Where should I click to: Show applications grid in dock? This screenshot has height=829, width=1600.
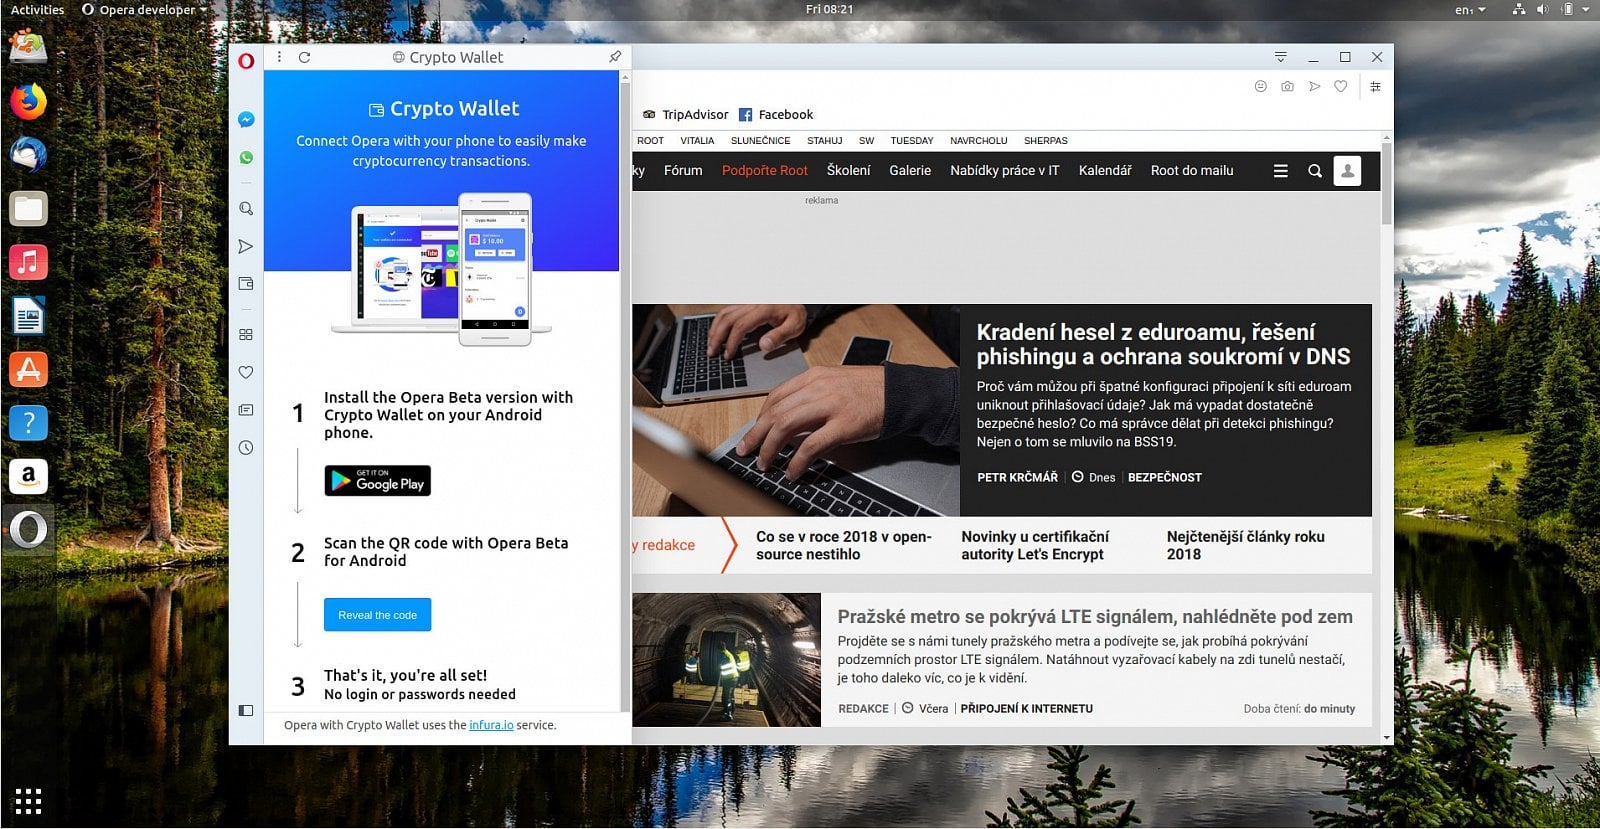tap(28, 801)
